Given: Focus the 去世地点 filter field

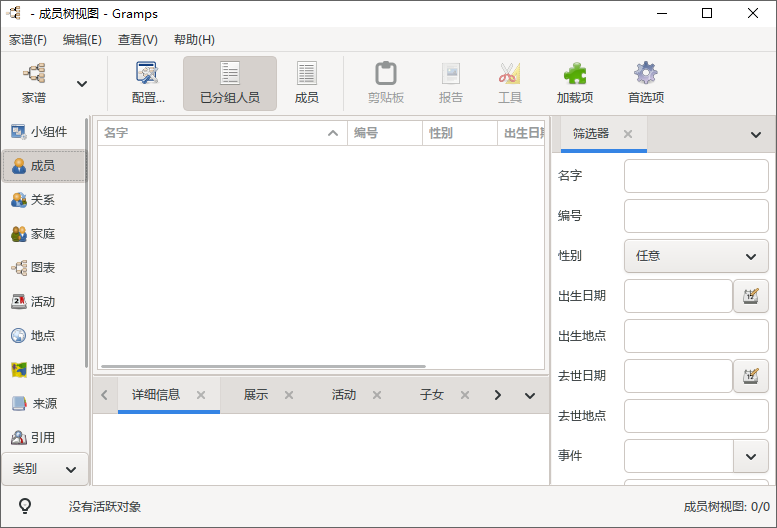Looking at the screenshot, I should [x=696, y=416].
